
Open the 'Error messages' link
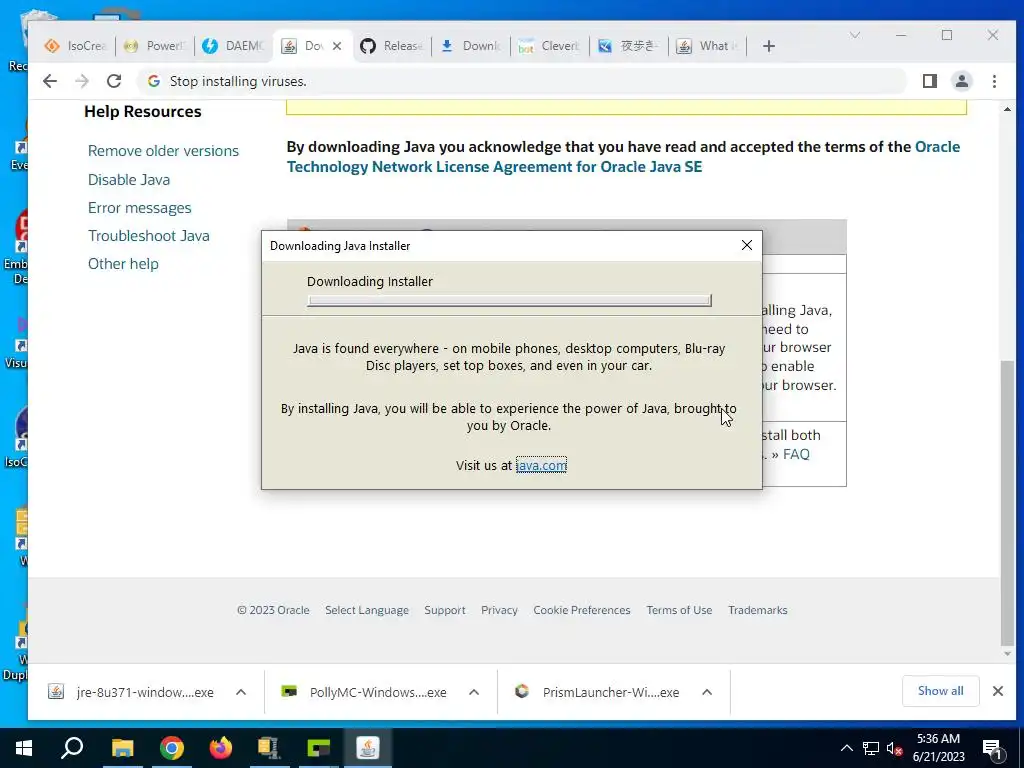(x=140, y=208)
